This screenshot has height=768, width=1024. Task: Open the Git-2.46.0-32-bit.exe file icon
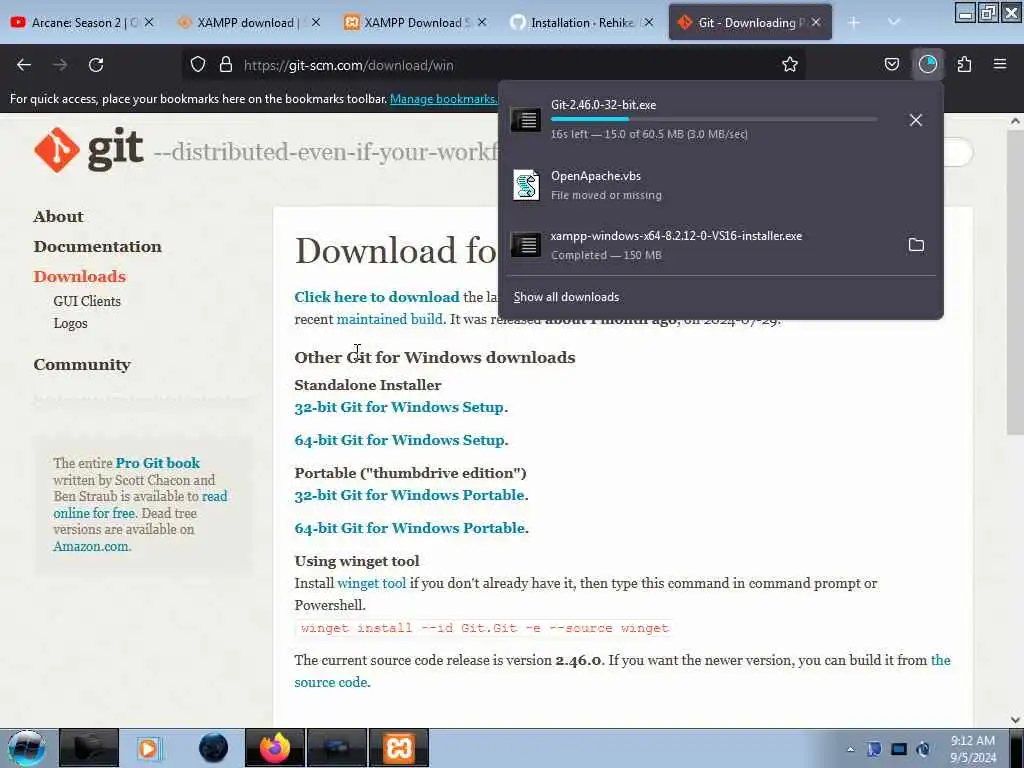526,120
